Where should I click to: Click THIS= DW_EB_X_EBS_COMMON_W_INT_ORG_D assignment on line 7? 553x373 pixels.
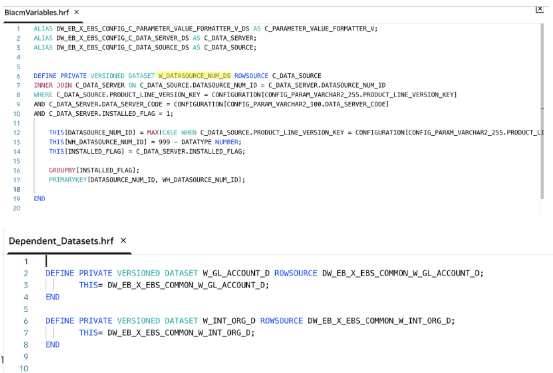tap(166, 333)
